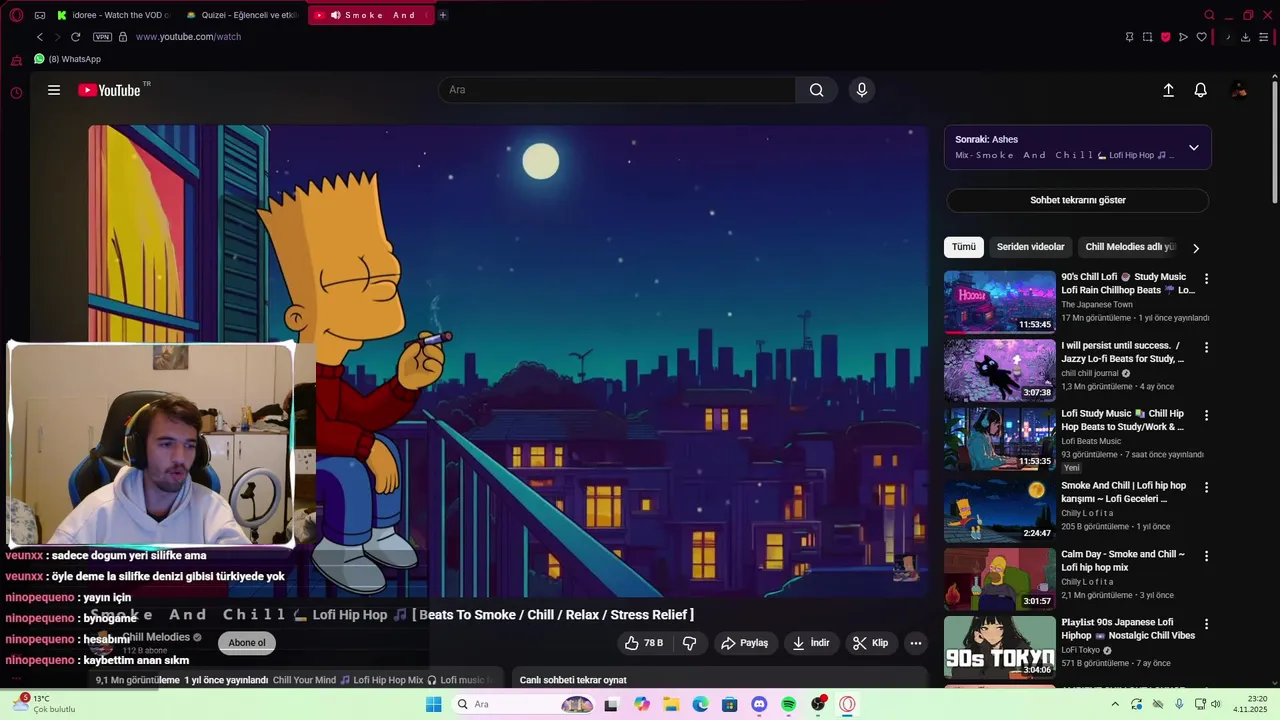Open the browser tab search magnifier

click(x=1209, y=15)
